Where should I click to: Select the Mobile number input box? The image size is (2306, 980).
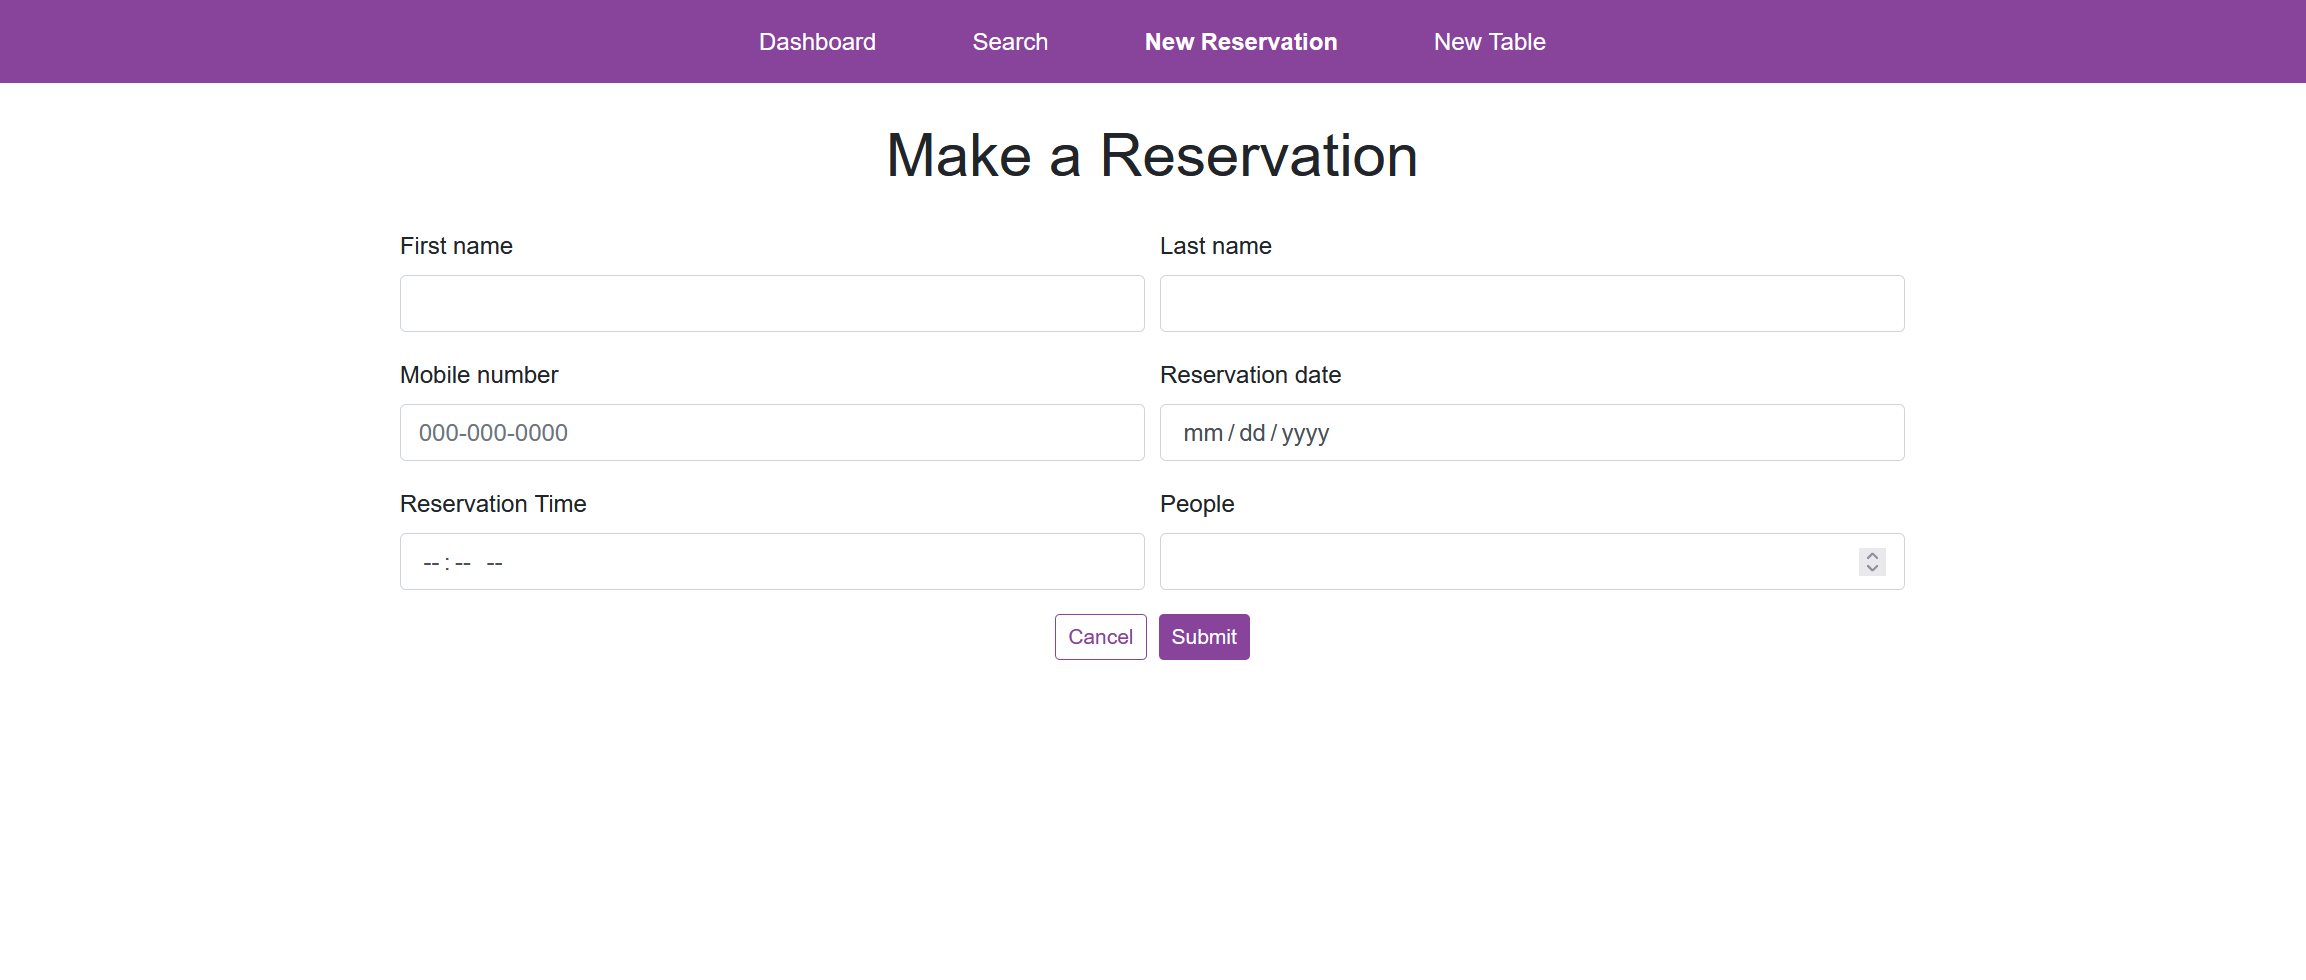772,433
